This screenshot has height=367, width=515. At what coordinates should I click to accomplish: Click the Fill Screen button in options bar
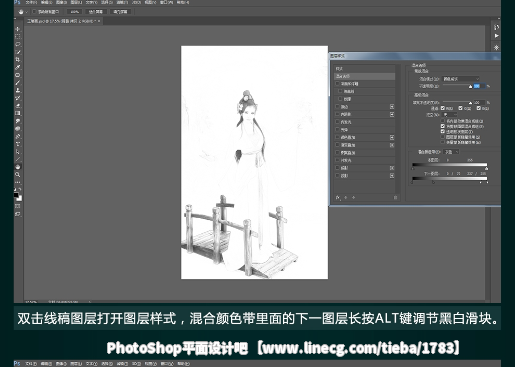(x=121, y=12)
